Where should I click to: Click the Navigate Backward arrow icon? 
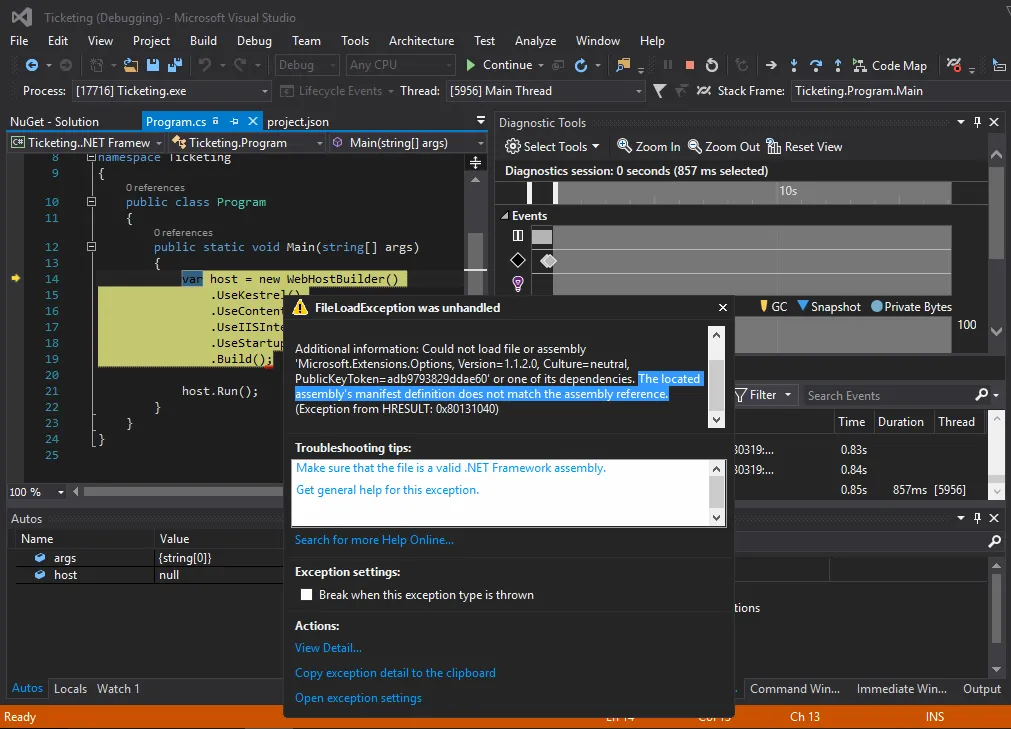[x=32, y=66]
